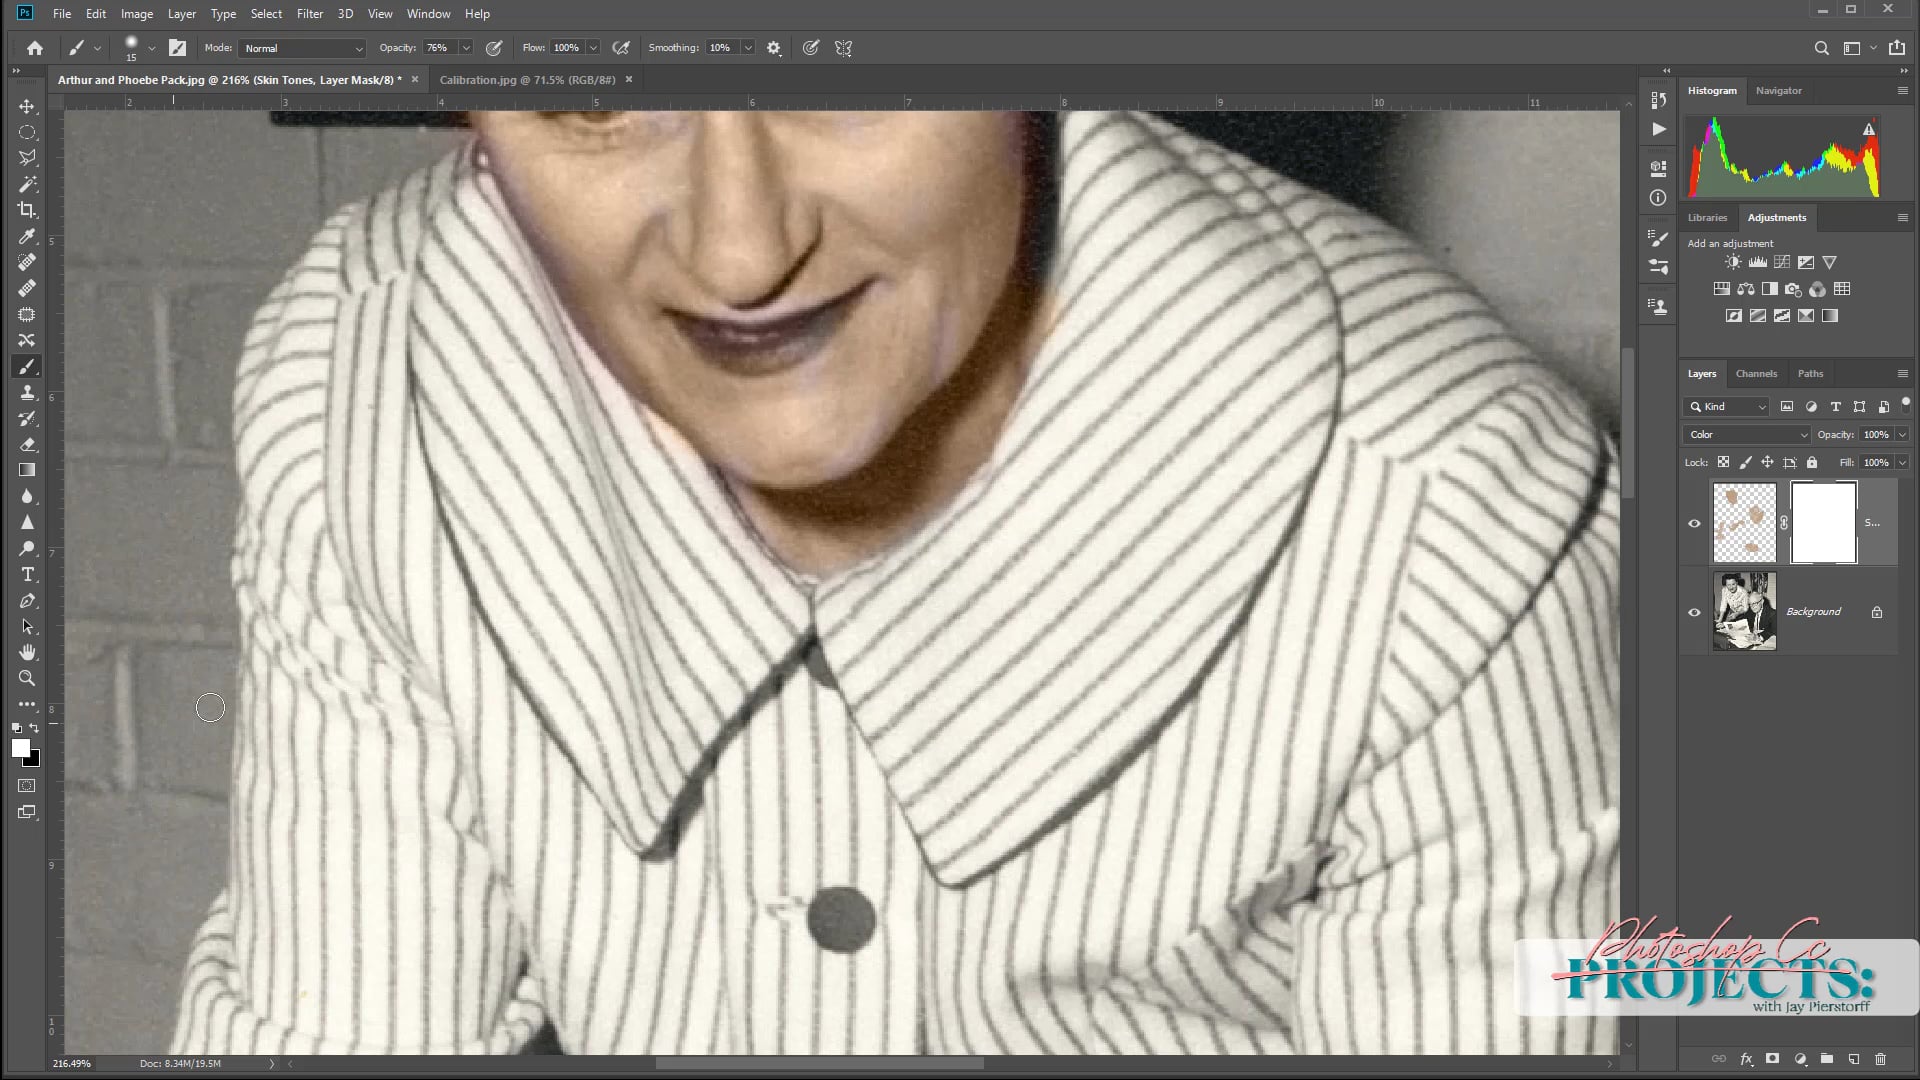Open the Navigator panel
This screenshot has height=1080, width=1920.
pyautogui.click(x=1778, y=90)
